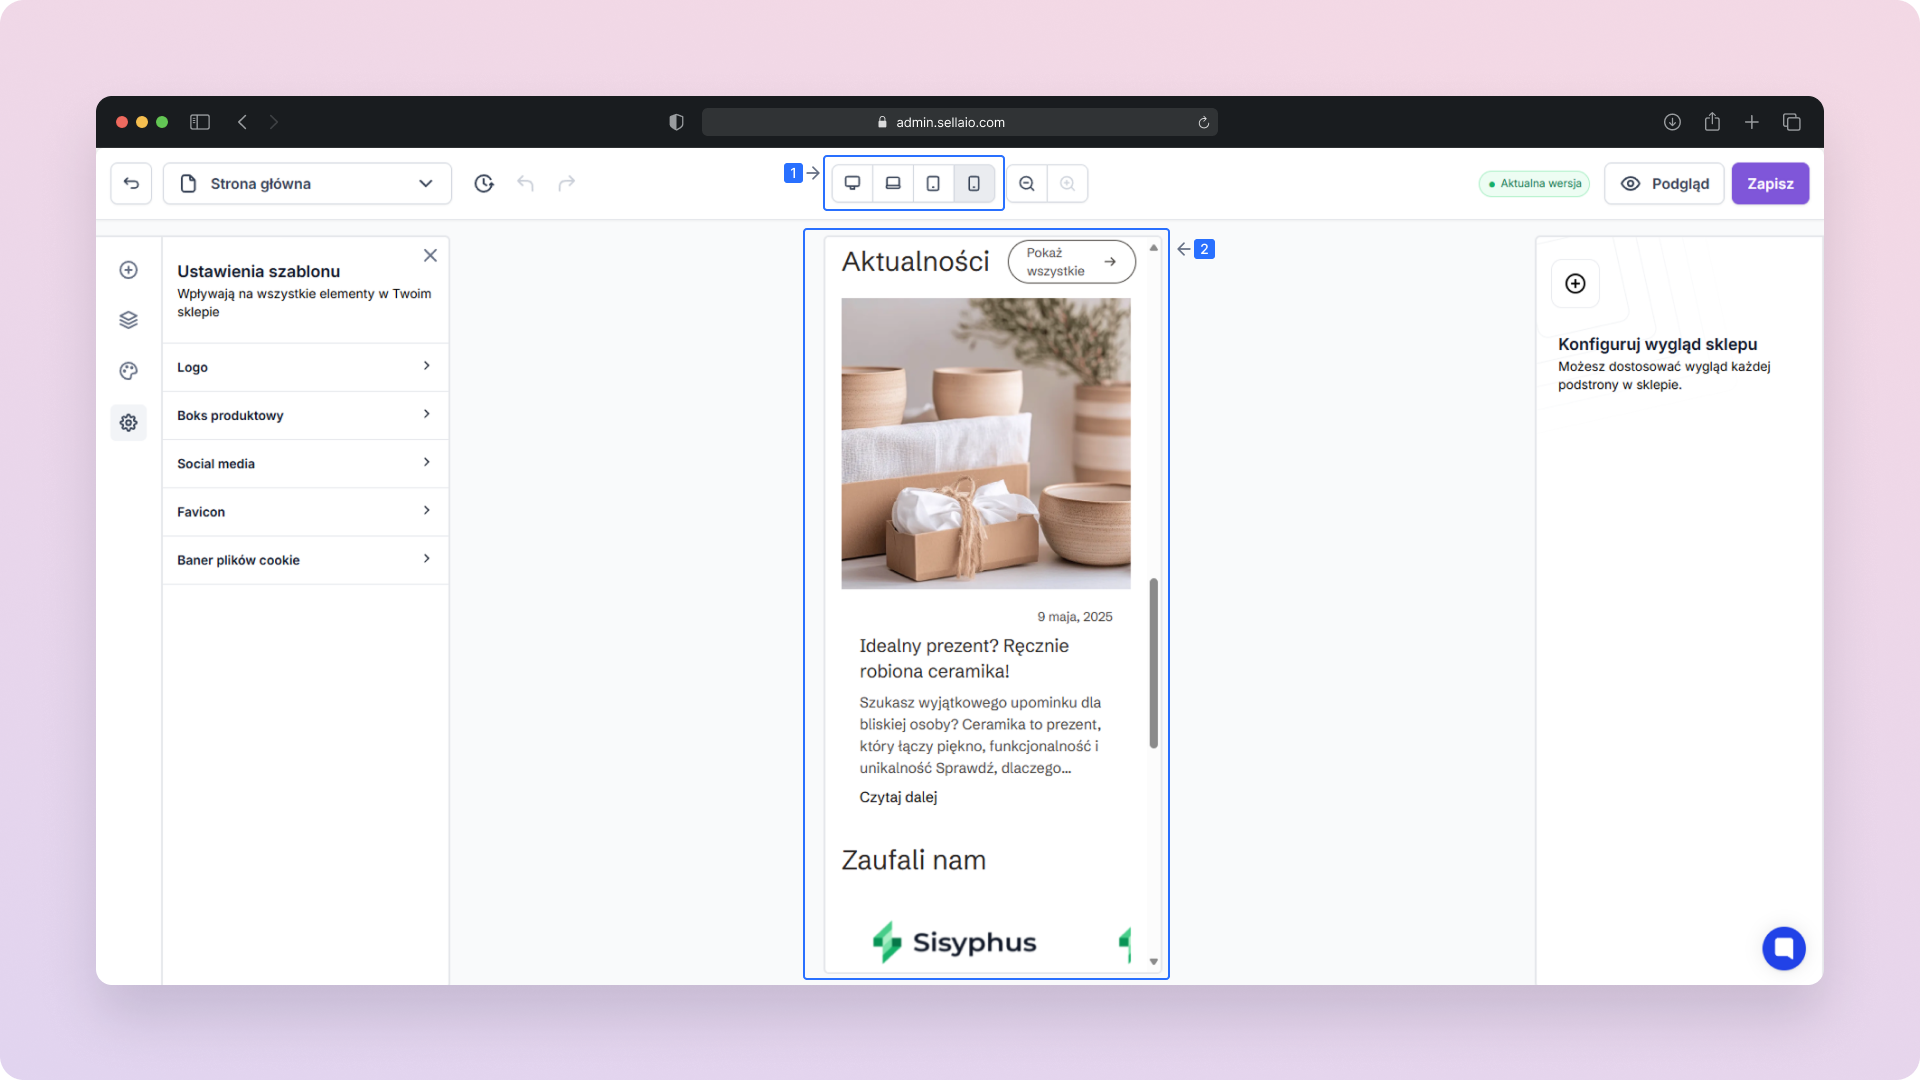Click the preview vertical scrollbar thumb
1920x1080 pixels.
[x=1153, y=662]
